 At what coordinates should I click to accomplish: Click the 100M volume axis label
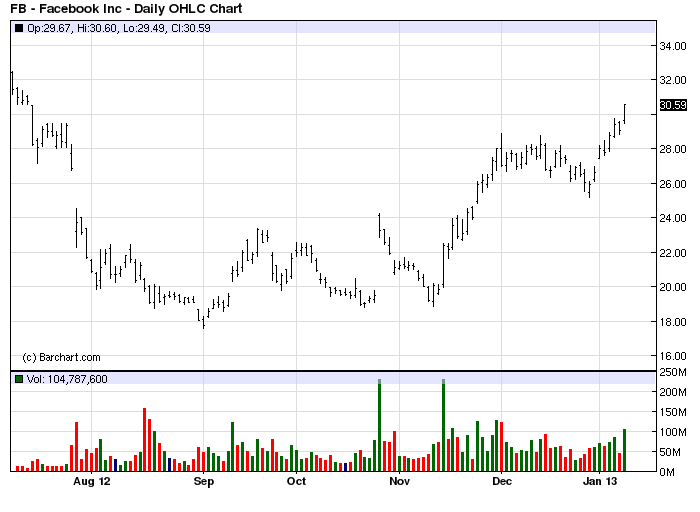pos(673,432)
